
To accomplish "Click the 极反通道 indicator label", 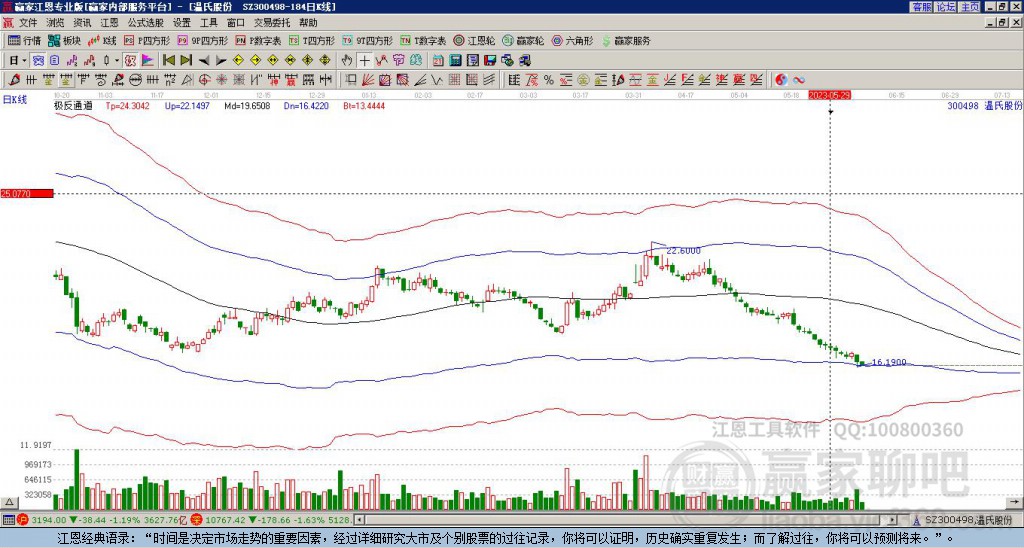I will tap(73, 105).
